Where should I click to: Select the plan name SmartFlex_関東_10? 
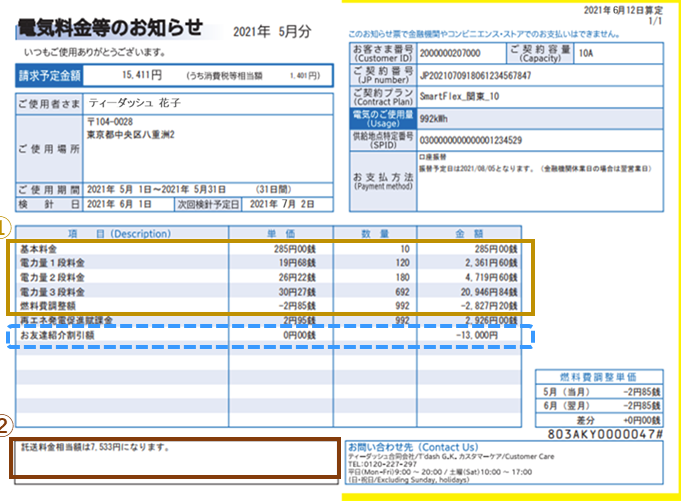pos(459,96)
